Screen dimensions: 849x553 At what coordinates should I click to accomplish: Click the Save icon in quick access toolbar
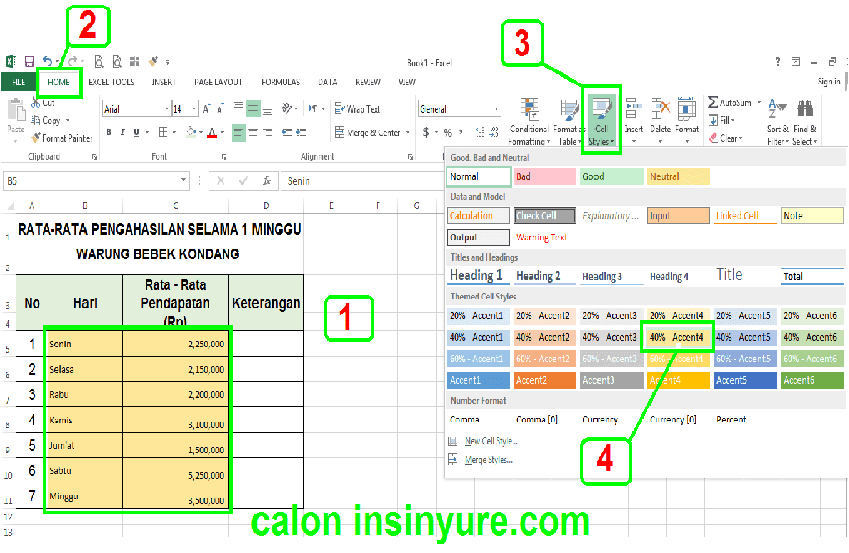(29, 62)
